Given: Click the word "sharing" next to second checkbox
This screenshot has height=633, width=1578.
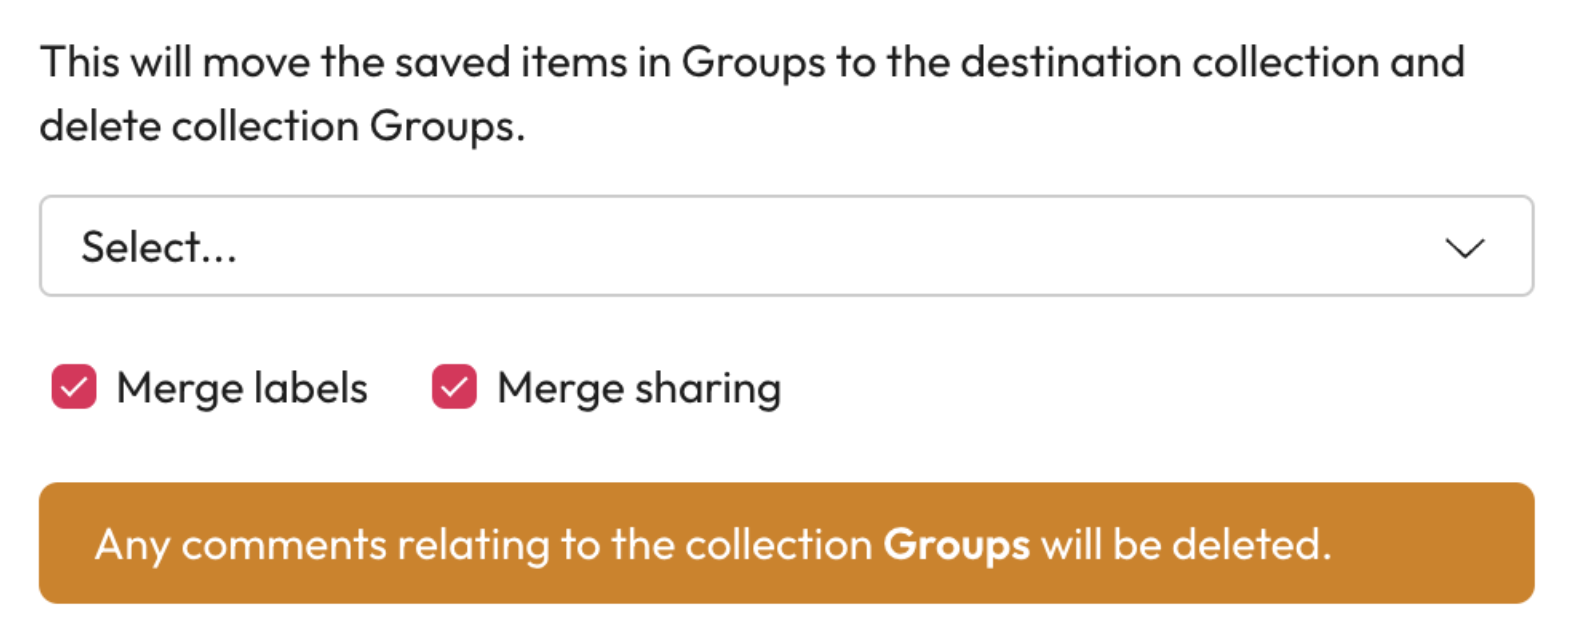Looking at the screenshot, I should [707, 388].
